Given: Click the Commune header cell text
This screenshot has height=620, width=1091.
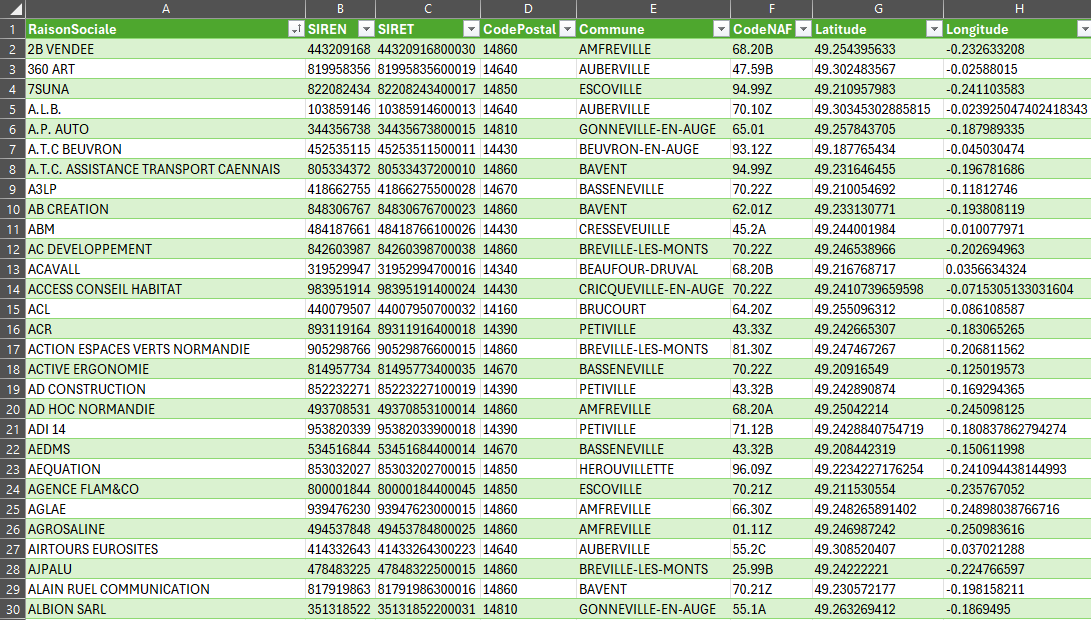Looking at the screenshot, I should [612, 29].
